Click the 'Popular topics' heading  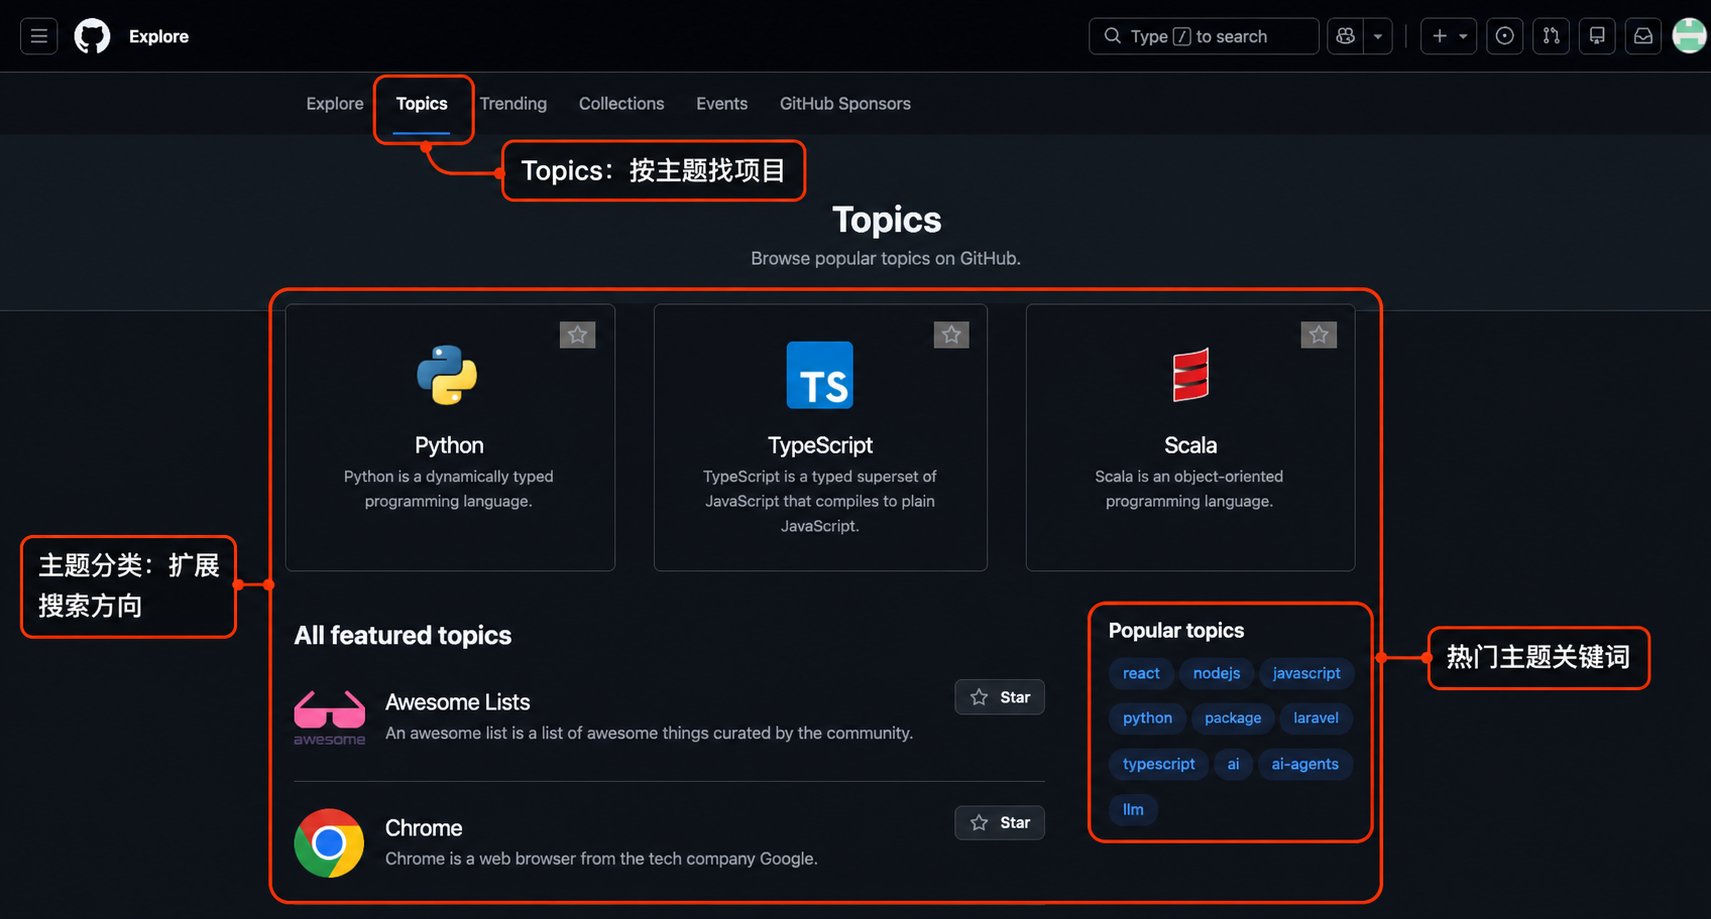1176,630
